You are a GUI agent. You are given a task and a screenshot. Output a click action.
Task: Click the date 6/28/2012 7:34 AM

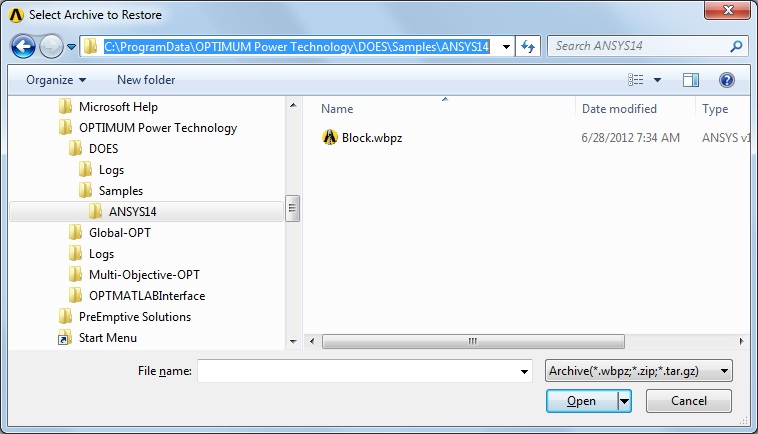630,138
